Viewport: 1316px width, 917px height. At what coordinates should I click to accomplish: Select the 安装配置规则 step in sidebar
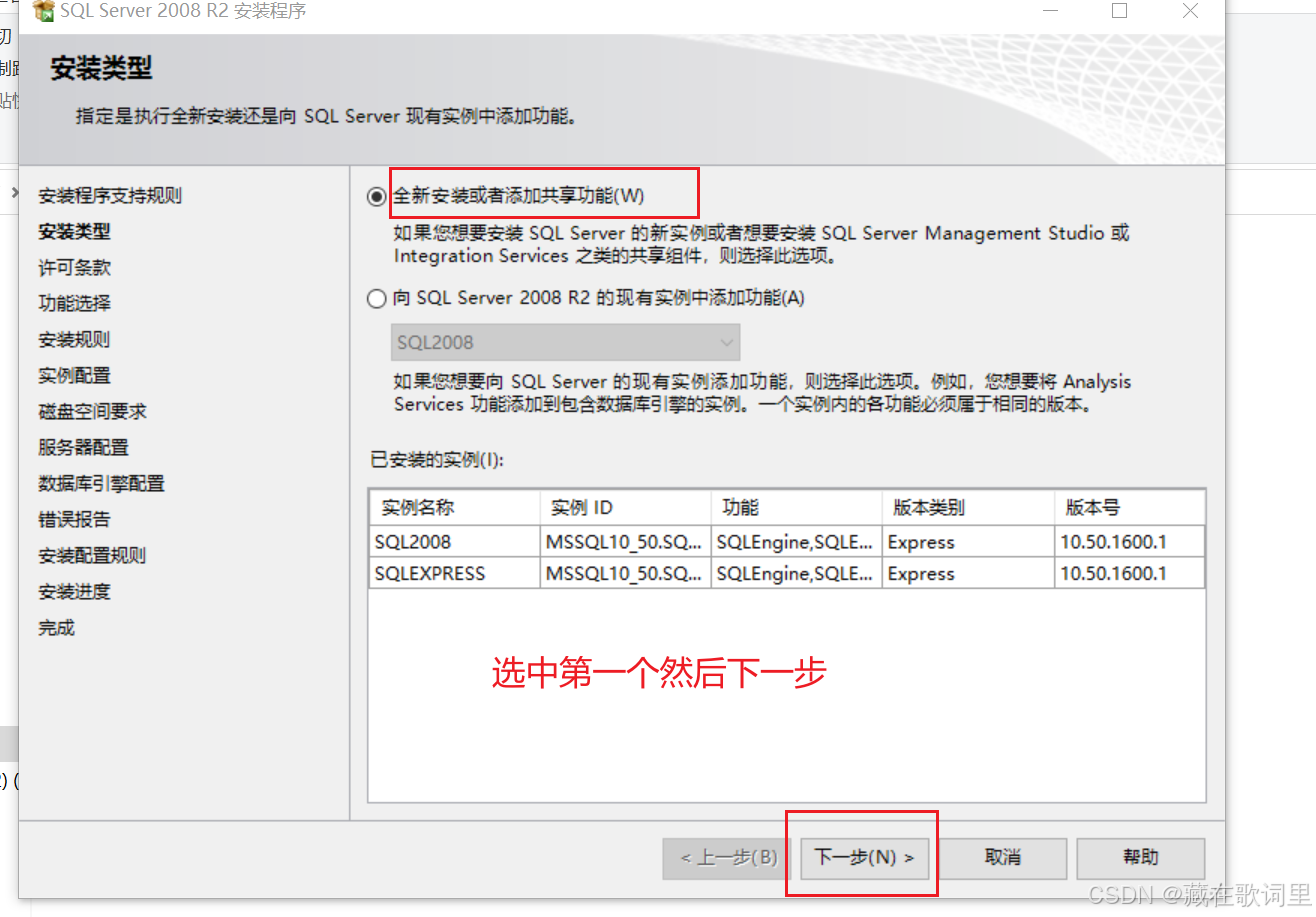click(92, 555)
